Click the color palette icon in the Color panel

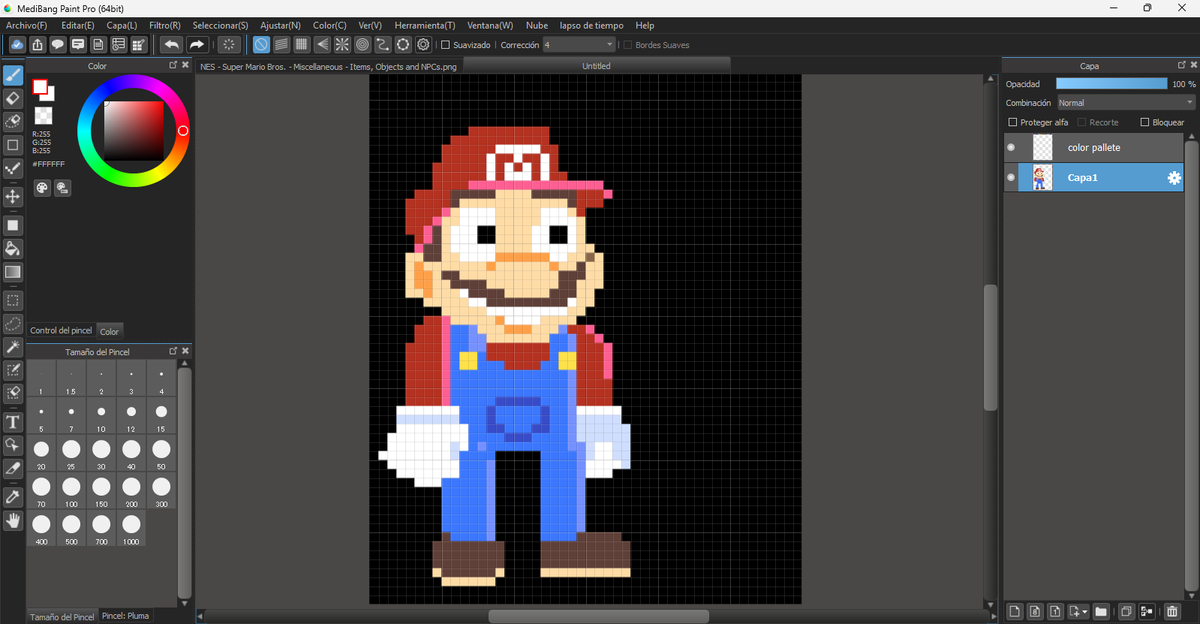tap(42, 188)
